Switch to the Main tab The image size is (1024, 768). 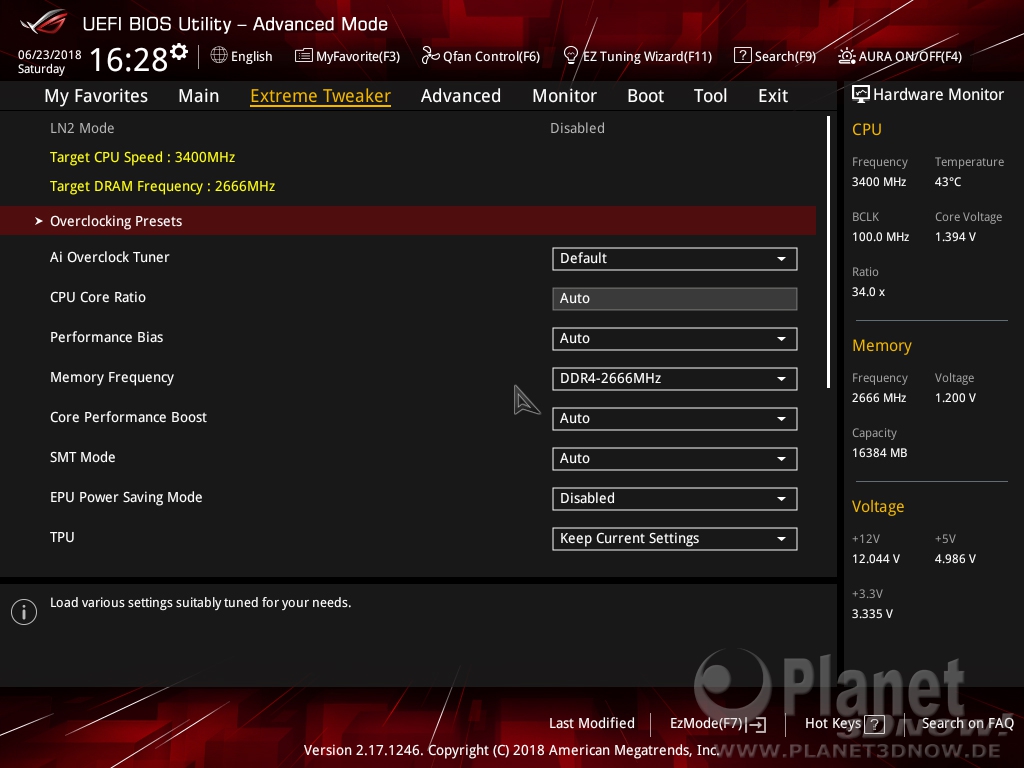199,96
